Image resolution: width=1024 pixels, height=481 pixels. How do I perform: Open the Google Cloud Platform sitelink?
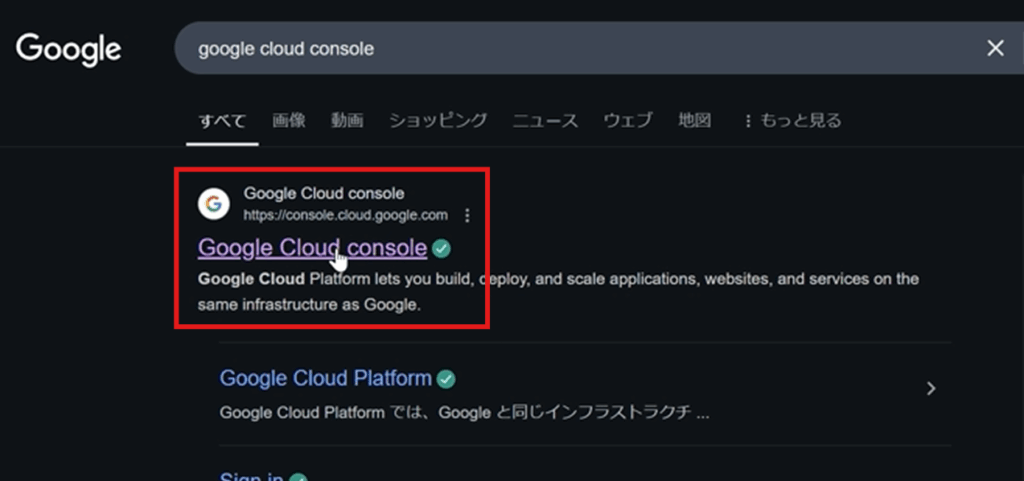pos(325,379)
